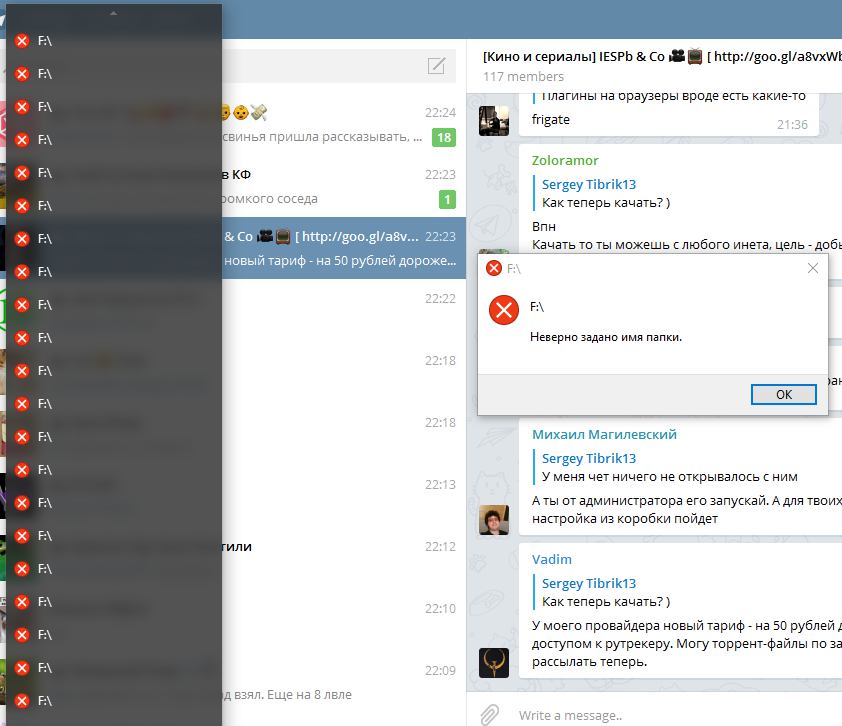The width and height of the screenshot is (842, 726).
Task: Click the frigate message text
Action: [x=550, y=119]
